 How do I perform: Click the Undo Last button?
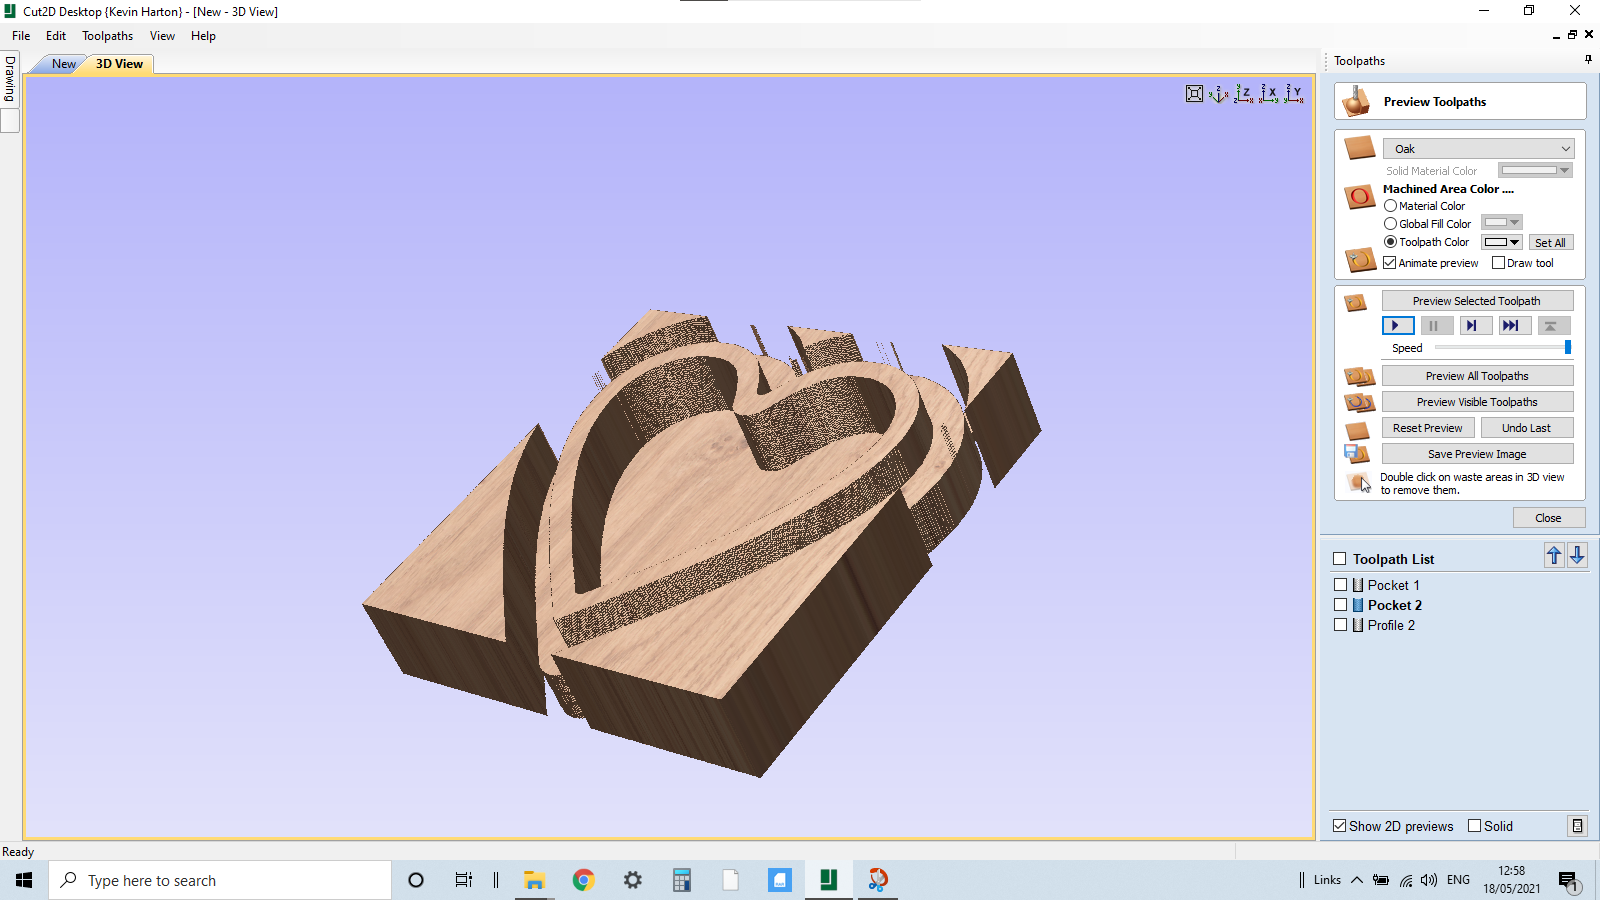(1527, 428)
